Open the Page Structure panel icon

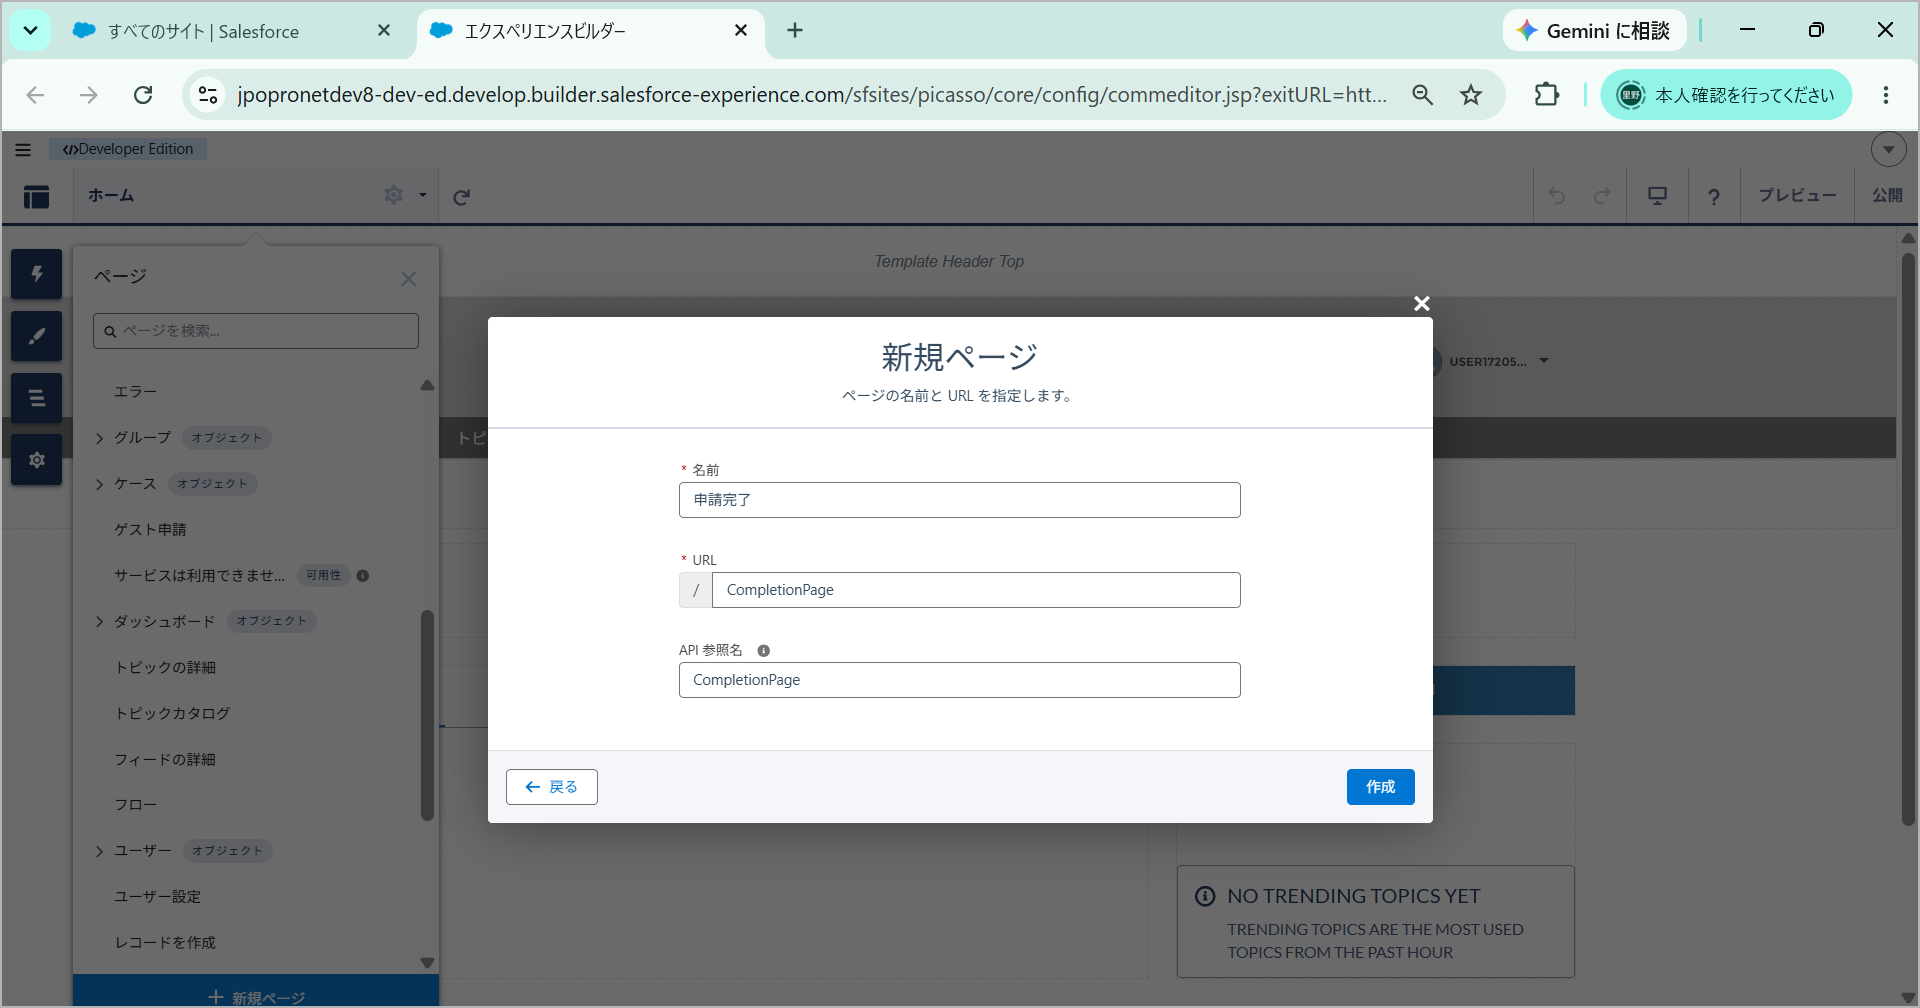point(37,398)
